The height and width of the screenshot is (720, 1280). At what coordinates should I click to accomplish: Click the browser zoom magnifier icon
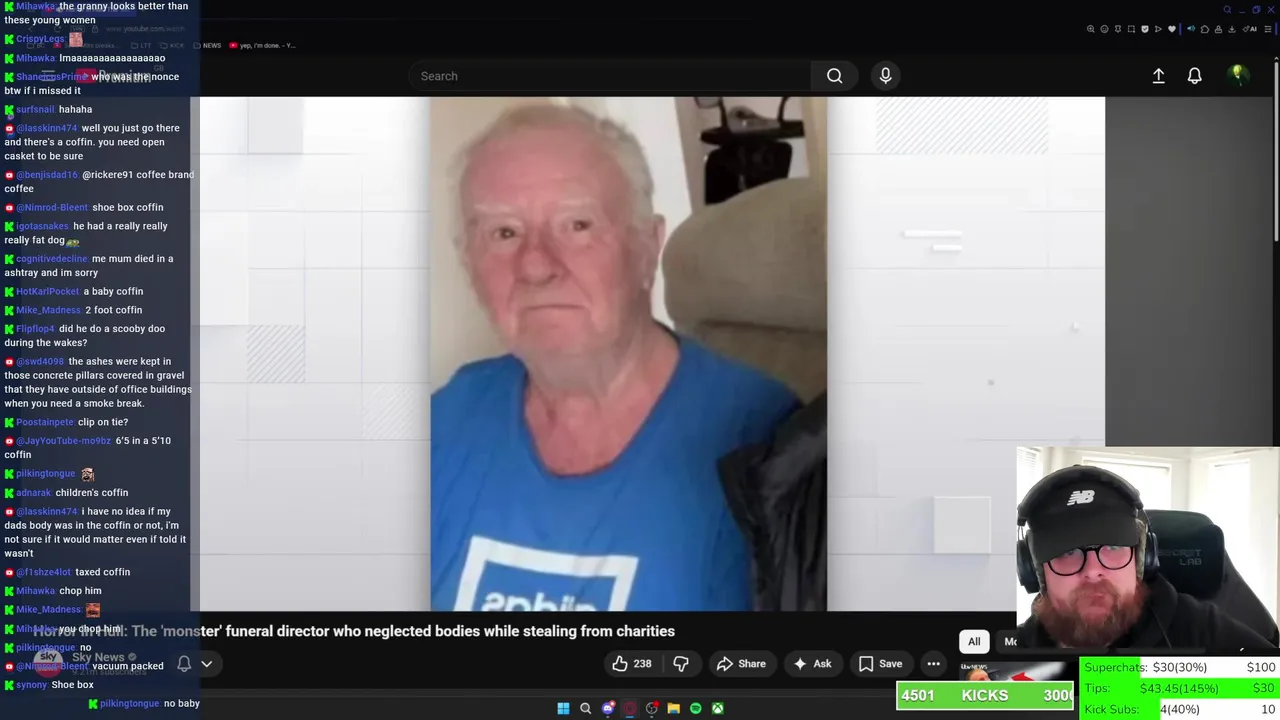coord(1091,29)
